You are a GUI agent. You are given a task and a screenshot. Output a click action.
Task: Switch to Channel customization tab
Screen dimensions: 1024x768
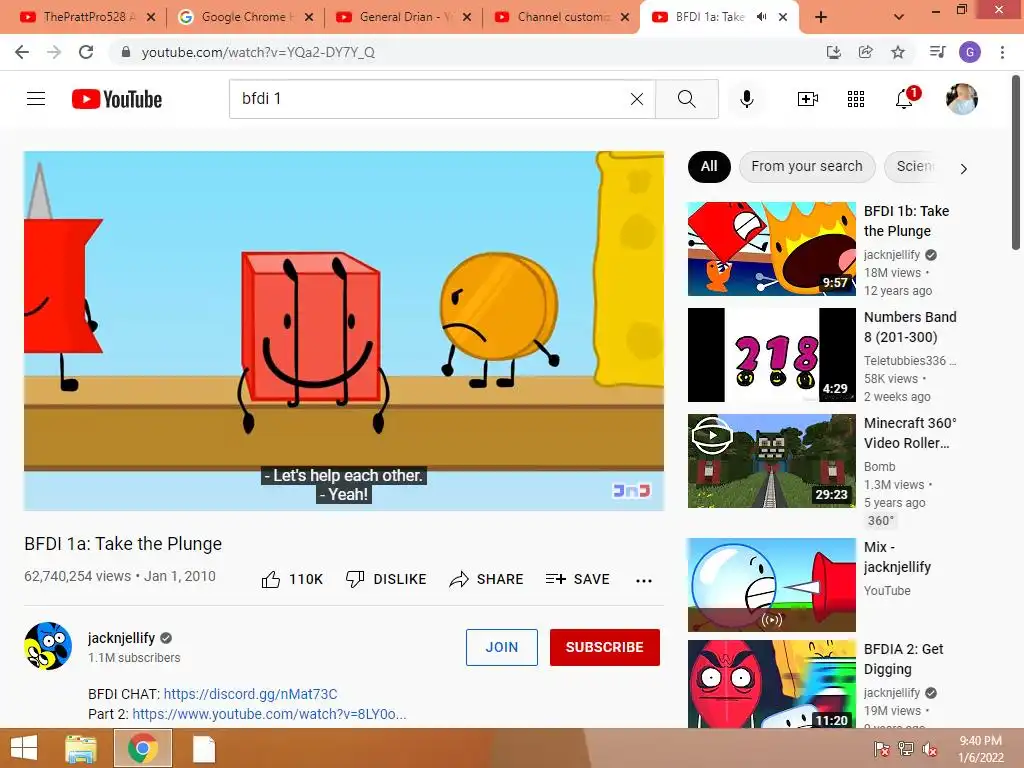(560, 17)
